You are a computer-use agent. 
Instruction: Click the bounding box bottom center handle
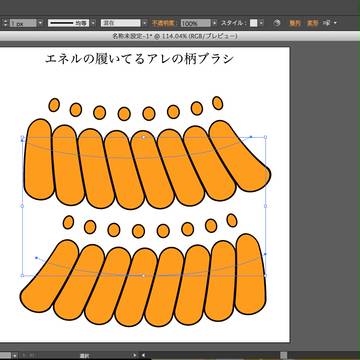click(144, 275)
